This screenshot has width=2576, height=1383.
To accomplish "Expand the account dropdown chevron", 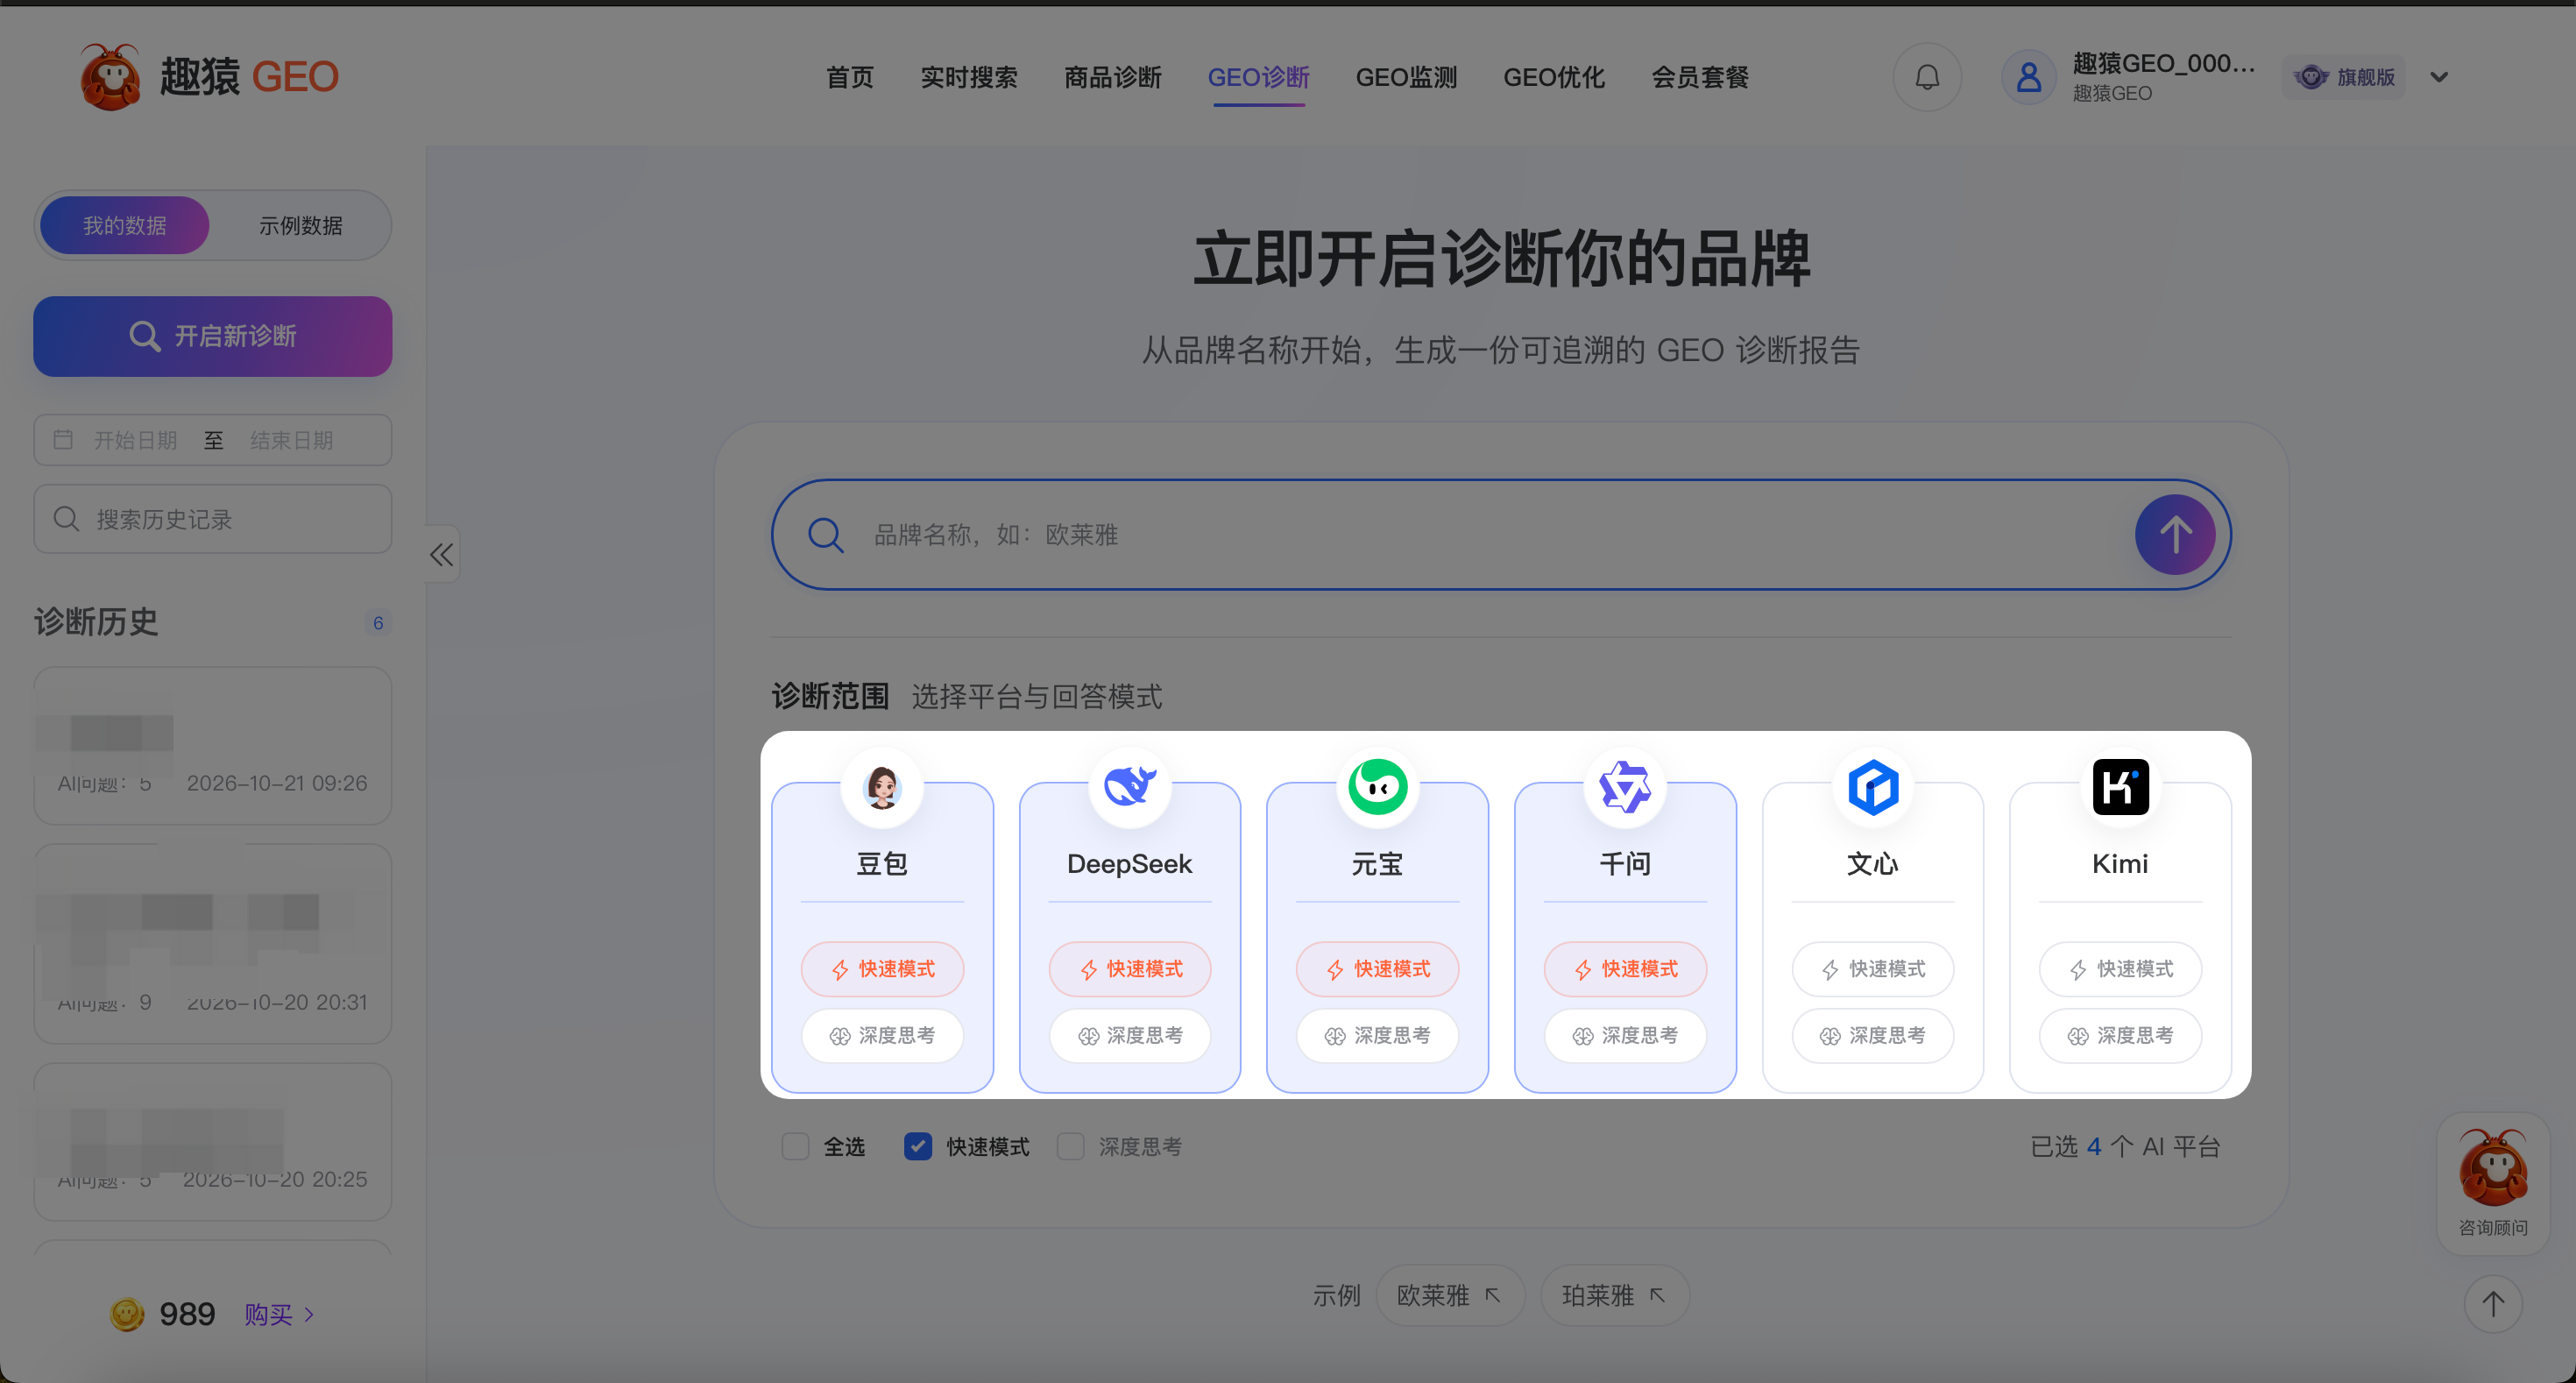I will point(2439,77).
